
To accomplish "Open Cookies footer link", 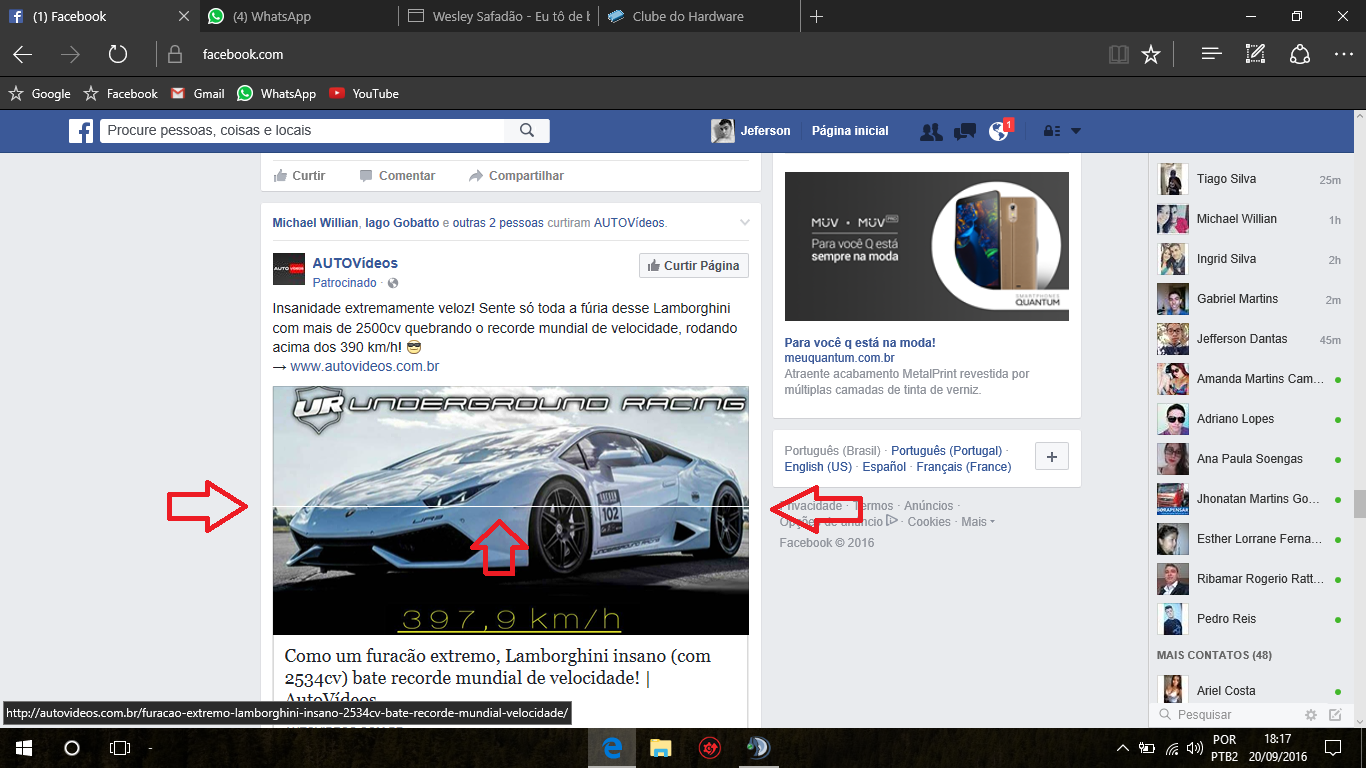I will [x=929, y=522].
